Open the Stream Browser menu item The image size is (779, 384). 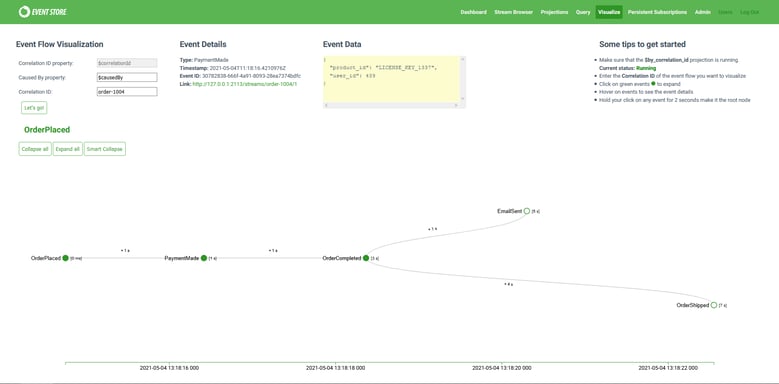(514, 12)
